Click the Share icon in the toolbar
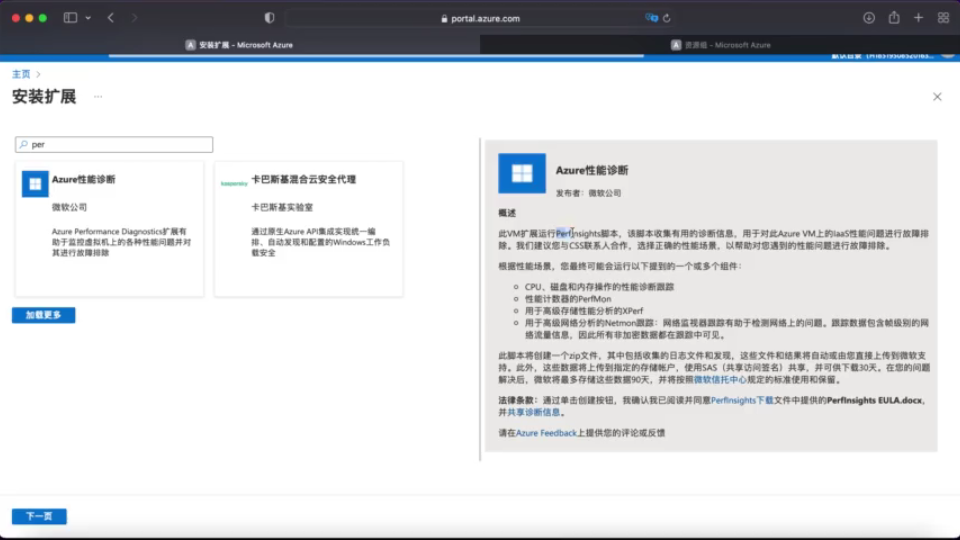This screenshot has width=960, height=540. [x=894, y=18]
